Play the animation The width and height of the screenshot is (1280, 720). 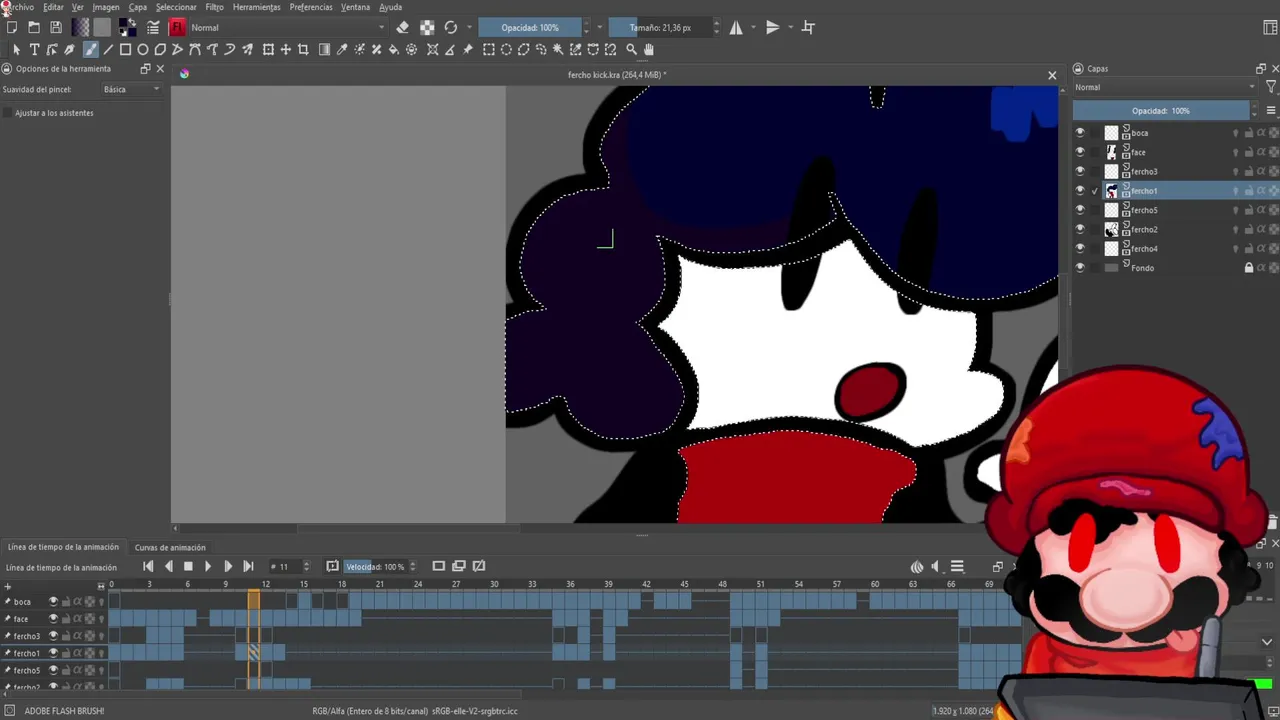[x=208, y=566]
